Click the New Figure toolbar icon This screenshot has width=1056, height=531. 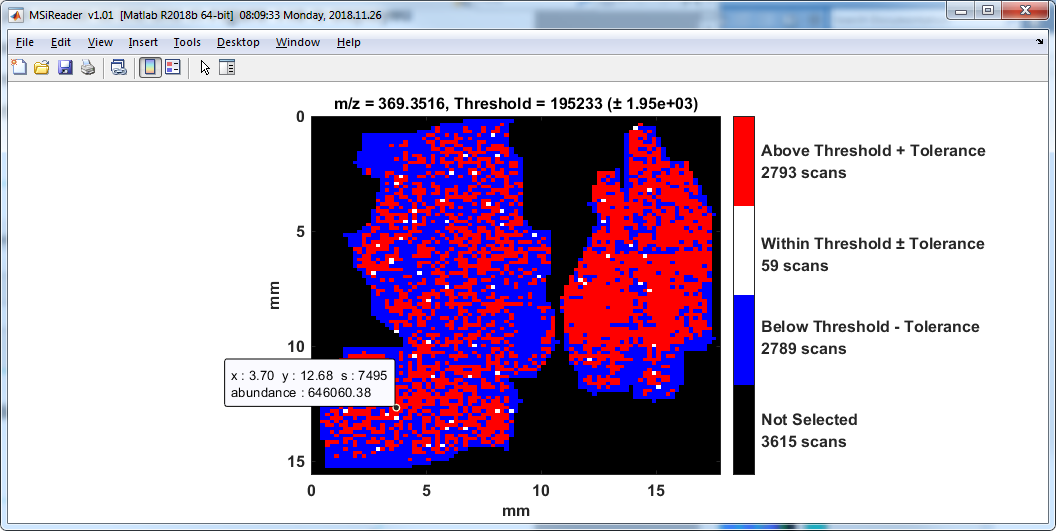pyautogui.click(x=19, y=68)
